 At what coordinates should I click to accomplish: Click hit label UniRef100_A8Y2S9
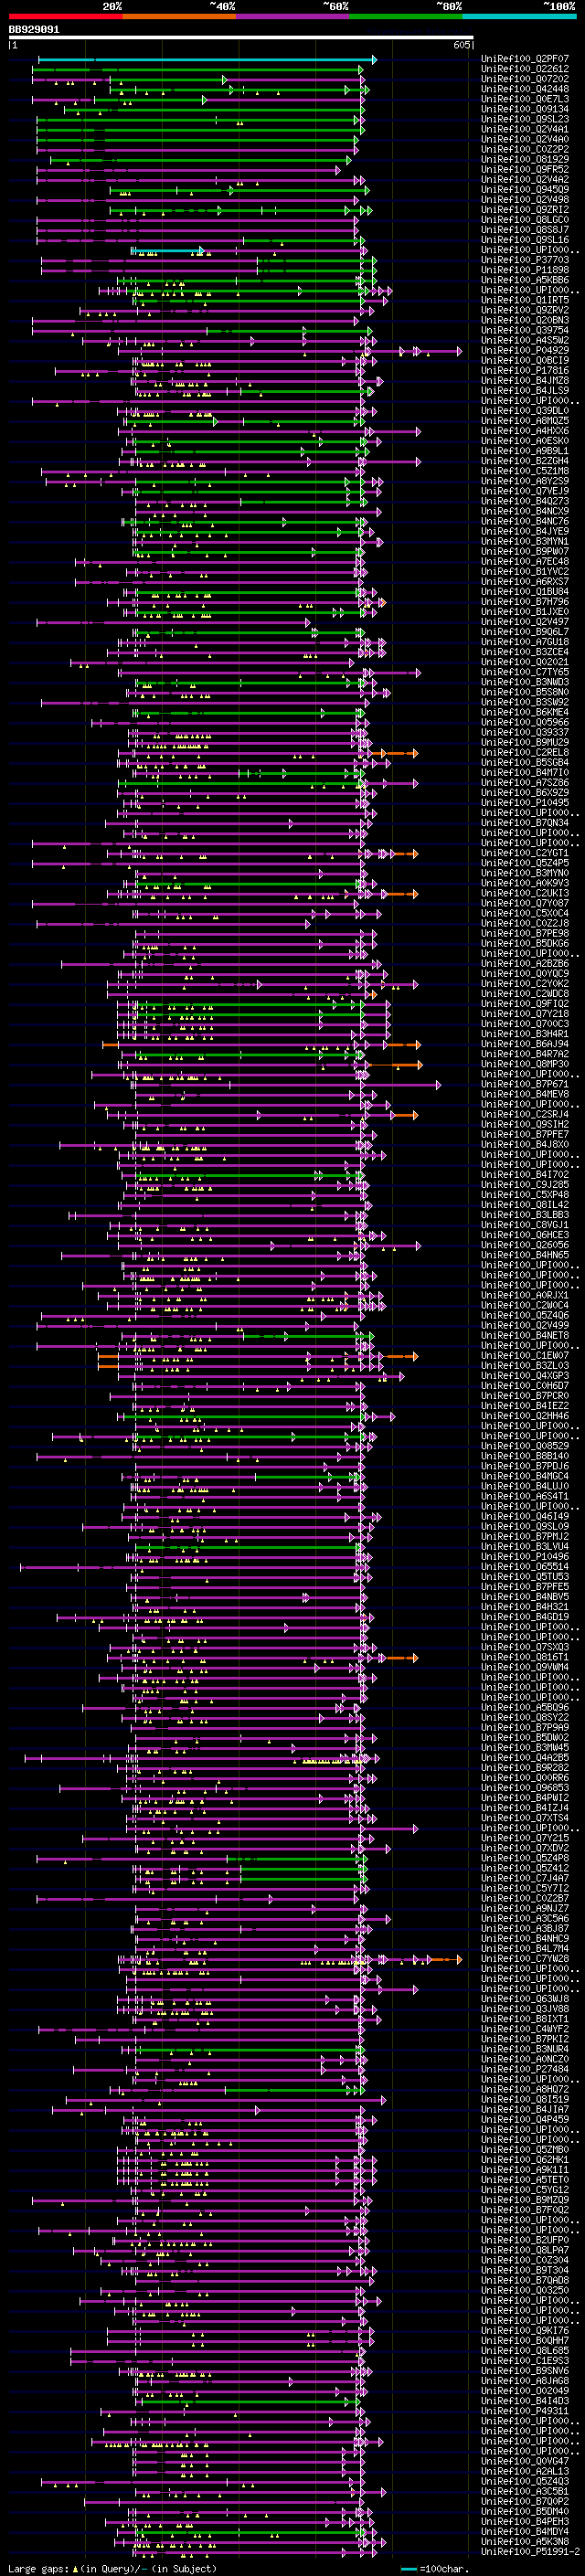click(525, 481)
